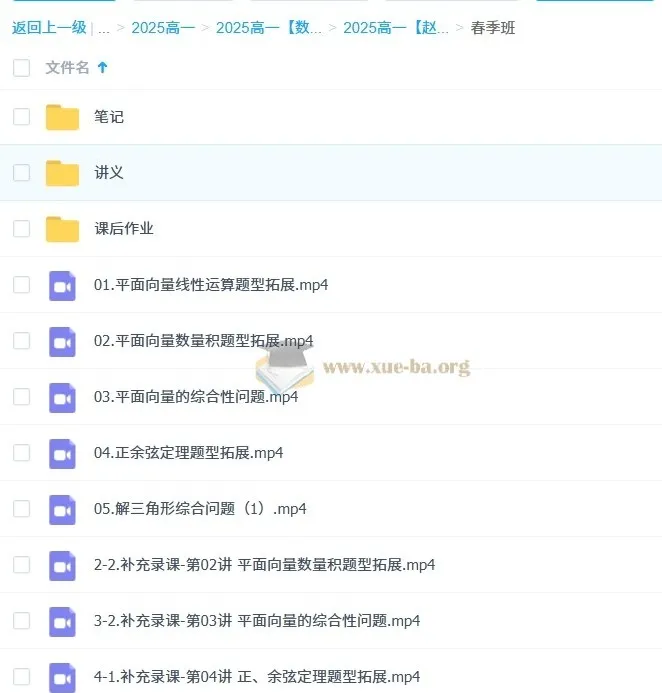
Task: Toggle sort order arrow next to 文件名
Action: tap(103, 67)
